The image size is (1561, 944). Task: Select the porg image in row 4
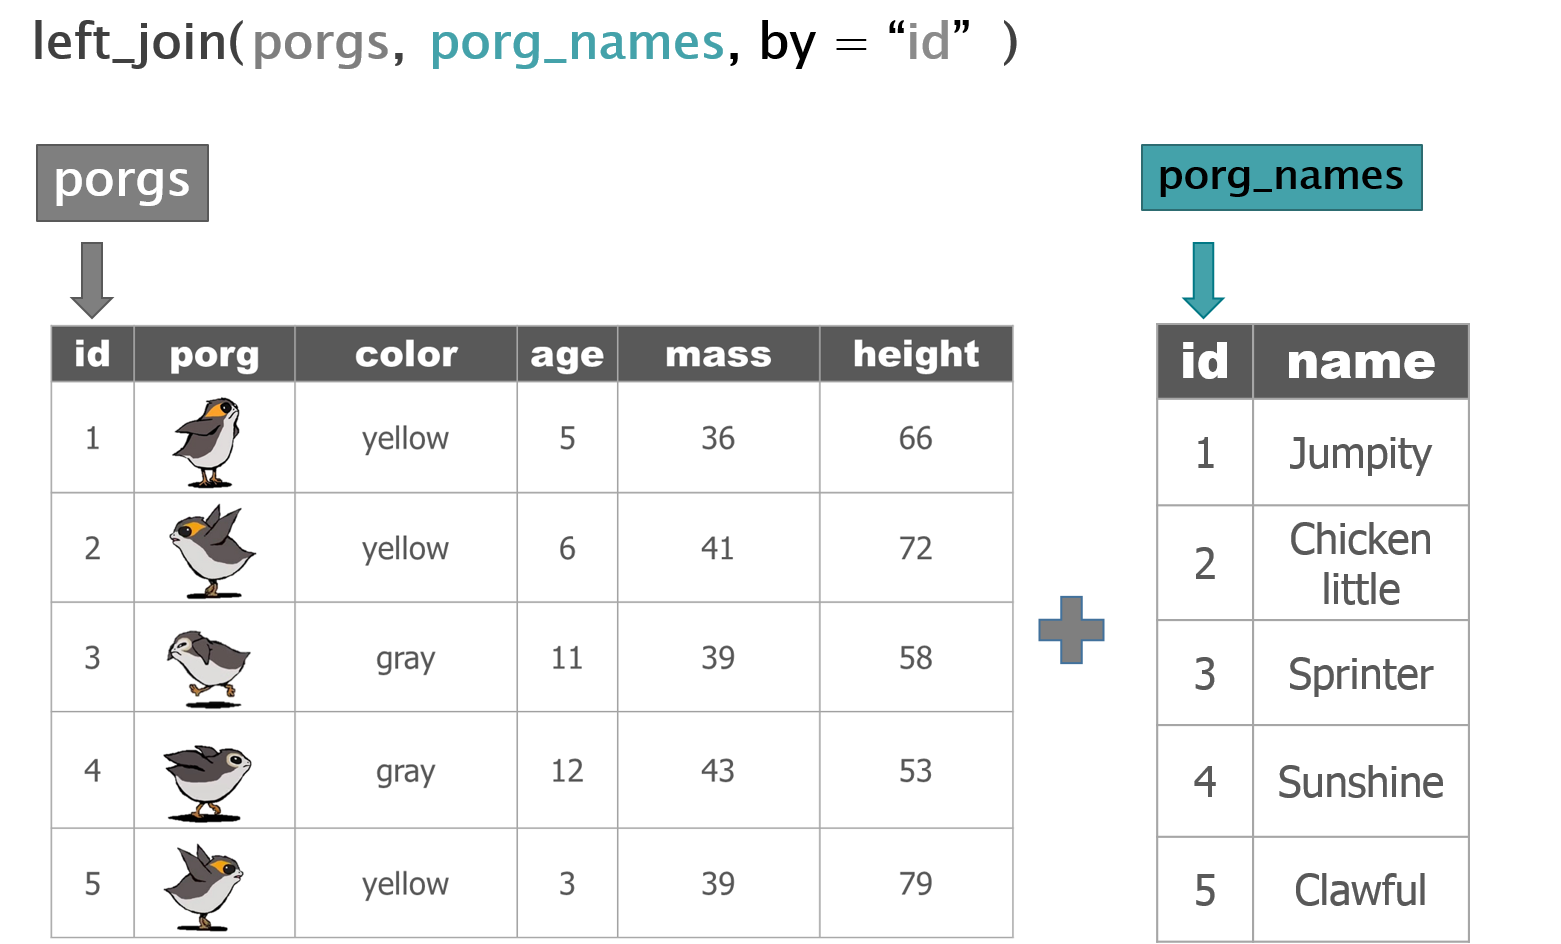coord(207,782)
